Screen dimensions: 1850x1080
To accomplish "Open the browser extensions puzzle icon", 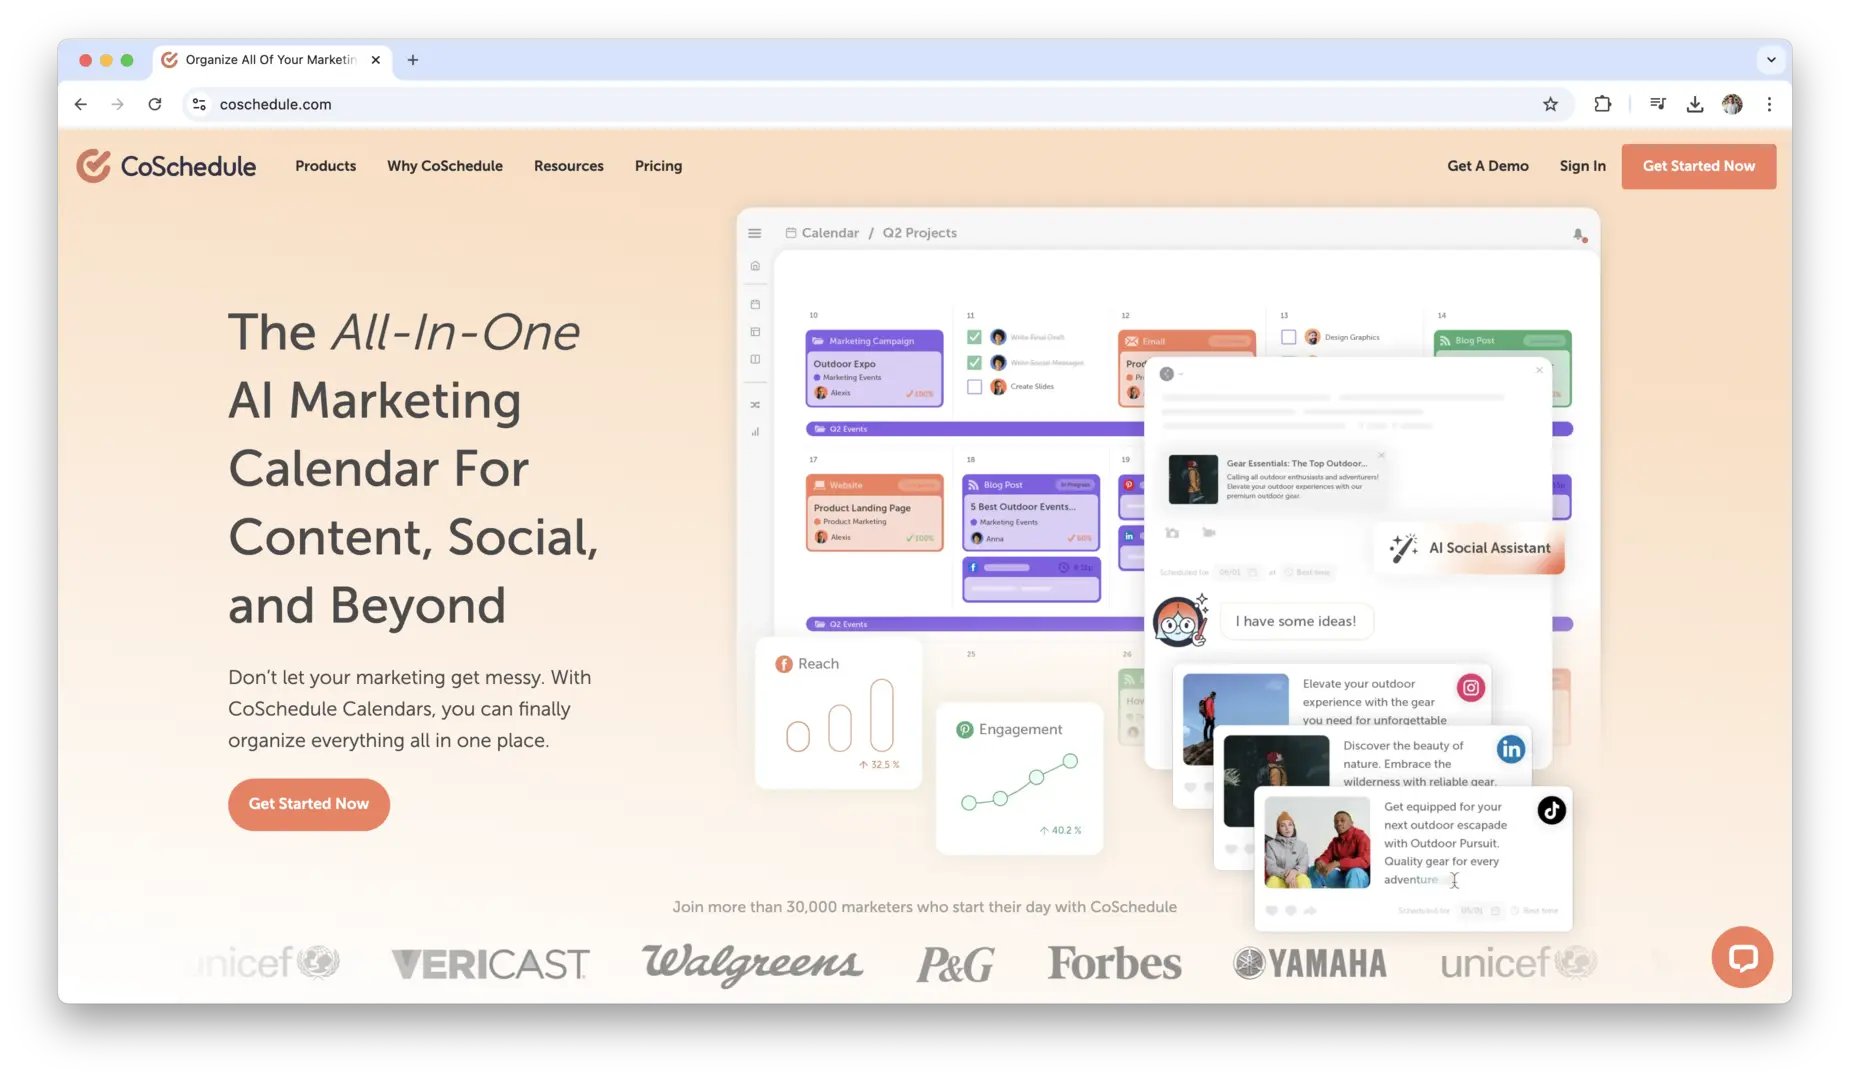I will coord(1603,104).
